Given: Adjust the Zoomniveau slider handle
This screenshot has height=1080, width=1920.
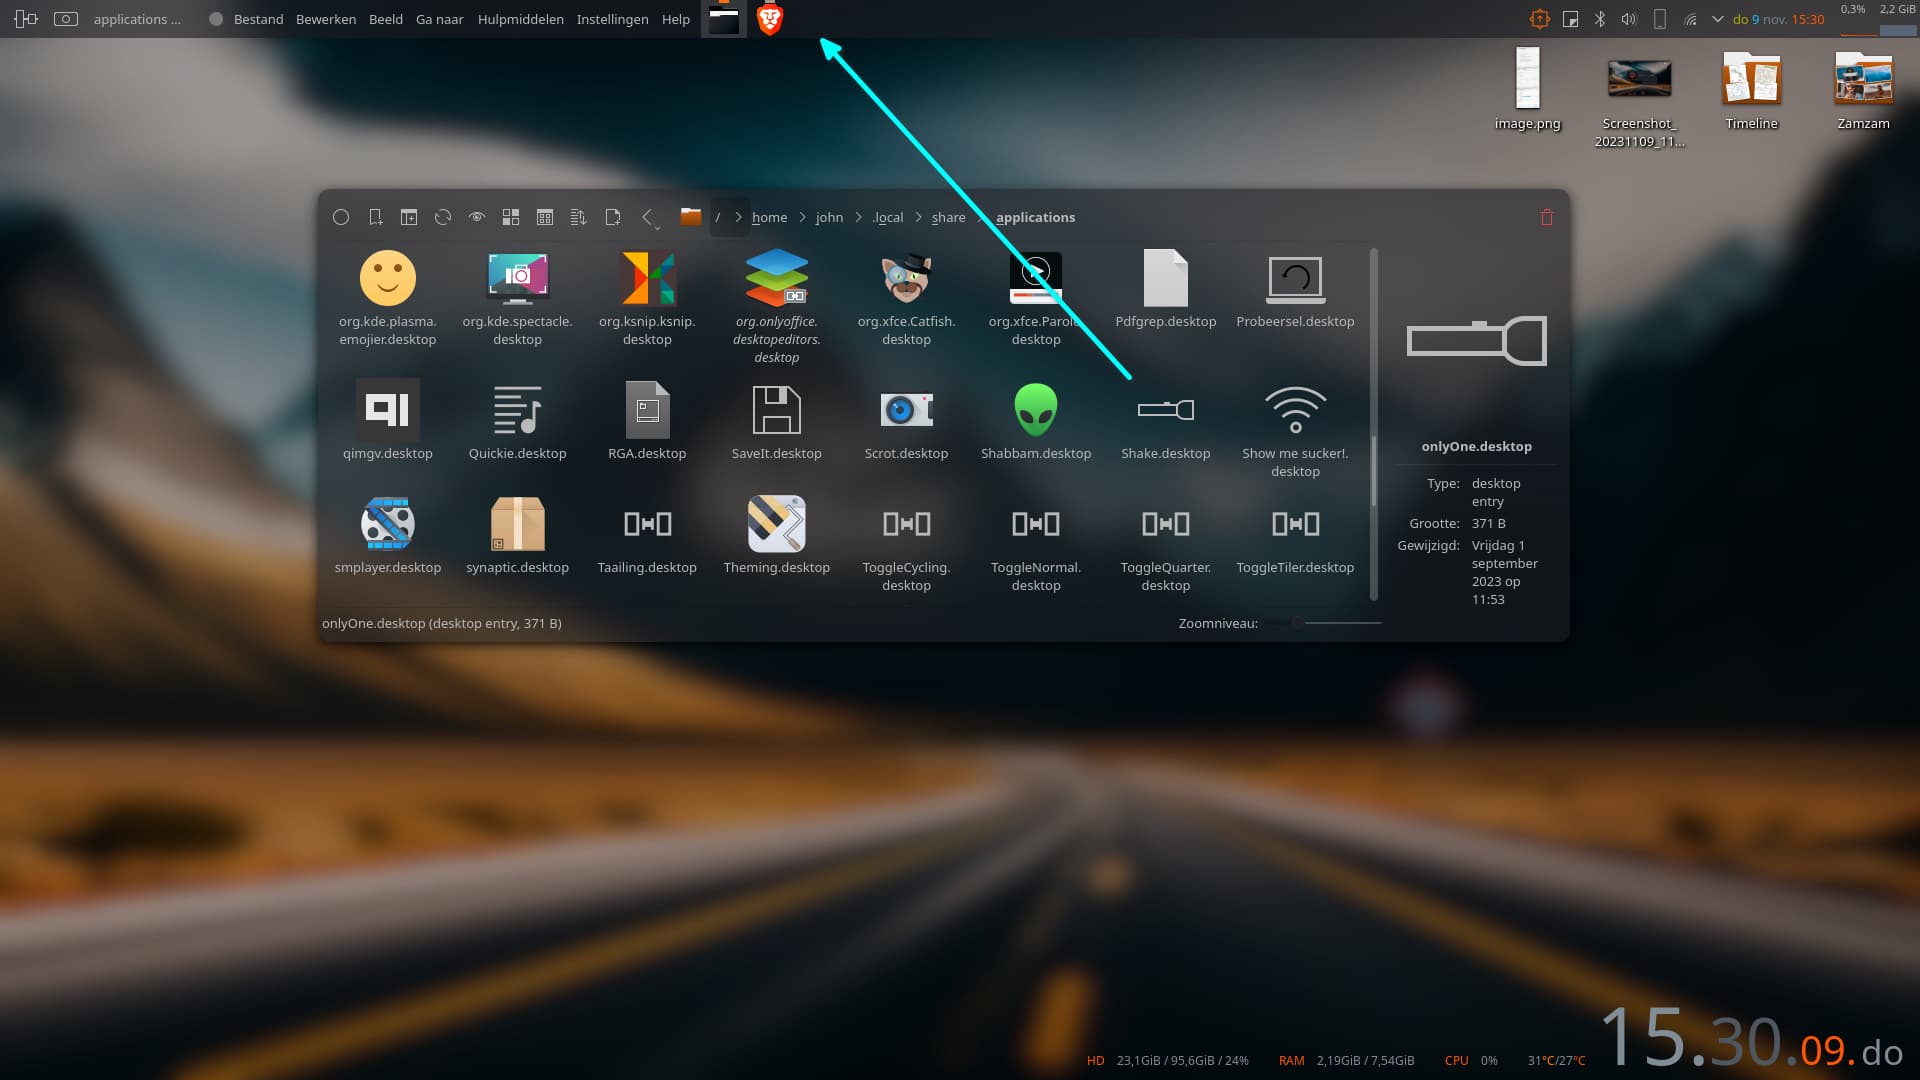Looking at the screenshot, I should 1297,623.
